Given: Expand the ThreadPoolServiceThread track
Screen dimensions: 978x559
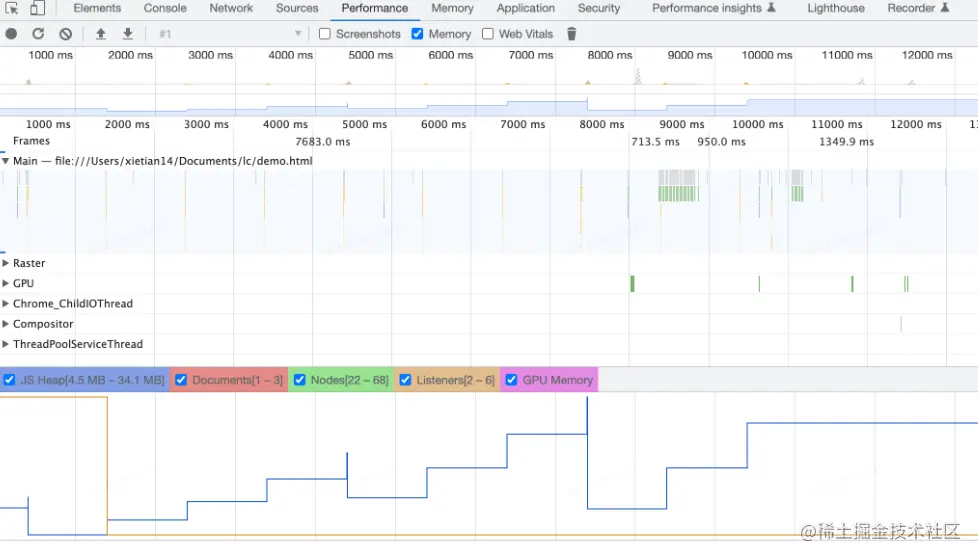Looking at the screenshot, I should (x=6, y=344).
